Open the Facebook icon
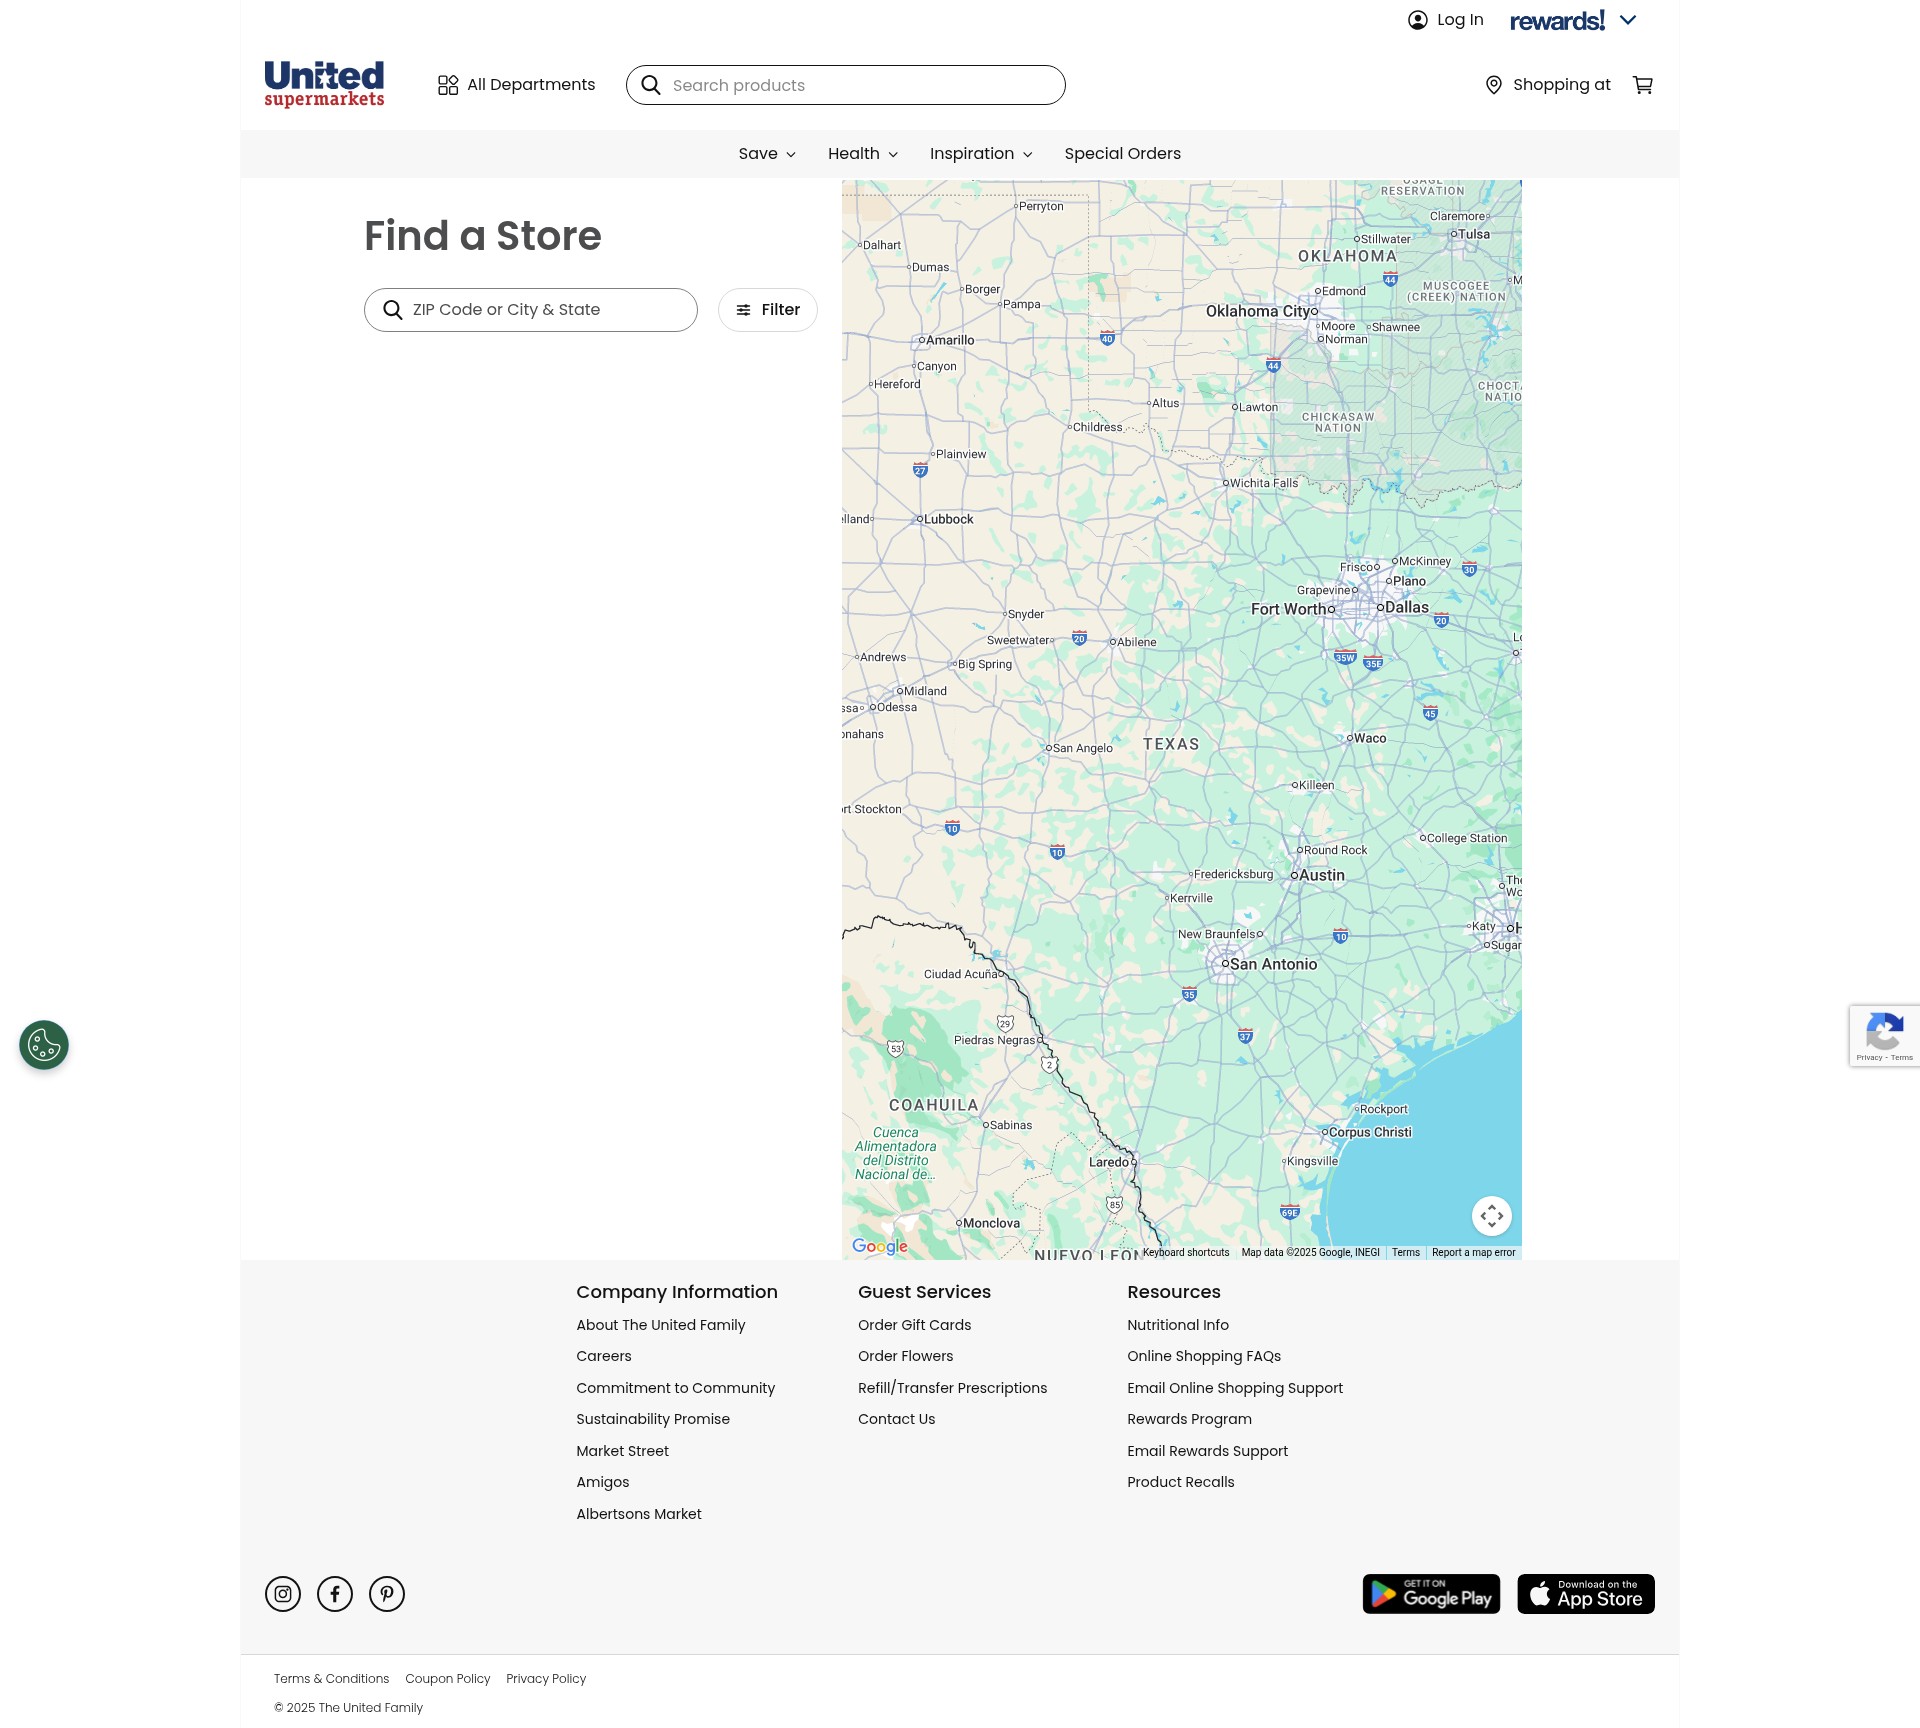 [335, 1594]
